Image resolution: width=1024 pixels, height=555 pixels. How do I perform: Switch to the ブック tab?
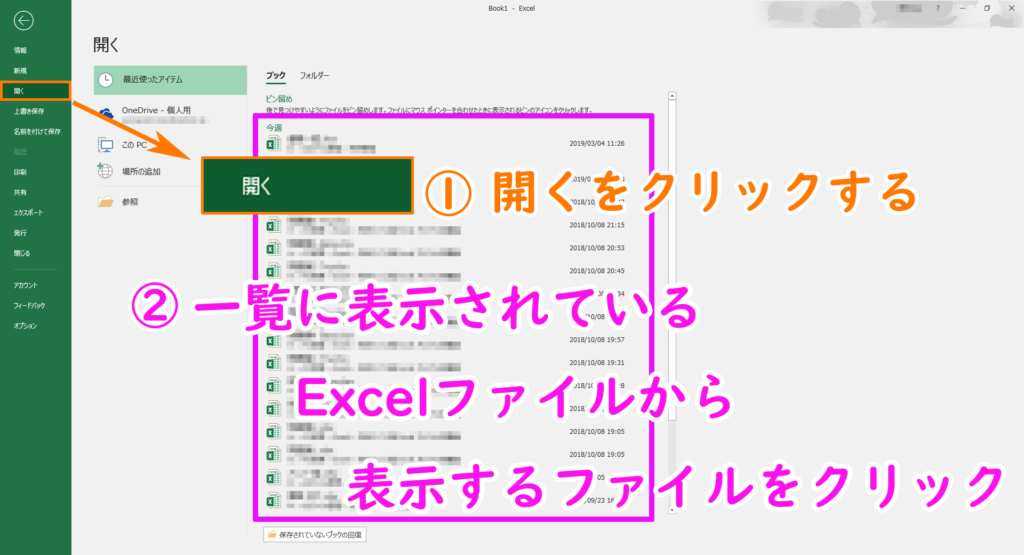pyautogui.click(x=276, y=76)
